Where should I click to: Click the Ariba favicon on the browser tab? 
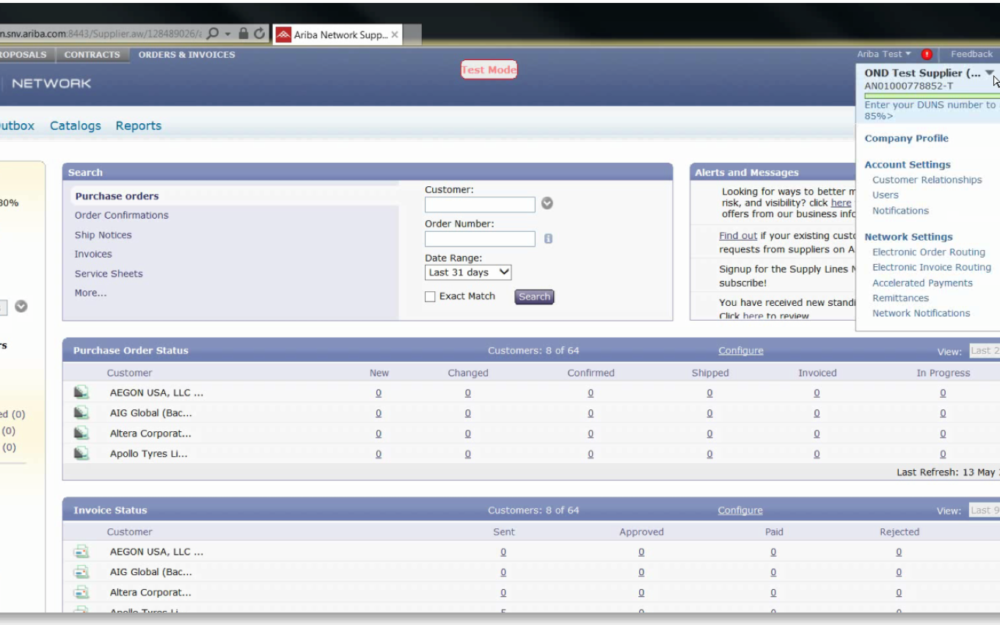click(284, 34)
